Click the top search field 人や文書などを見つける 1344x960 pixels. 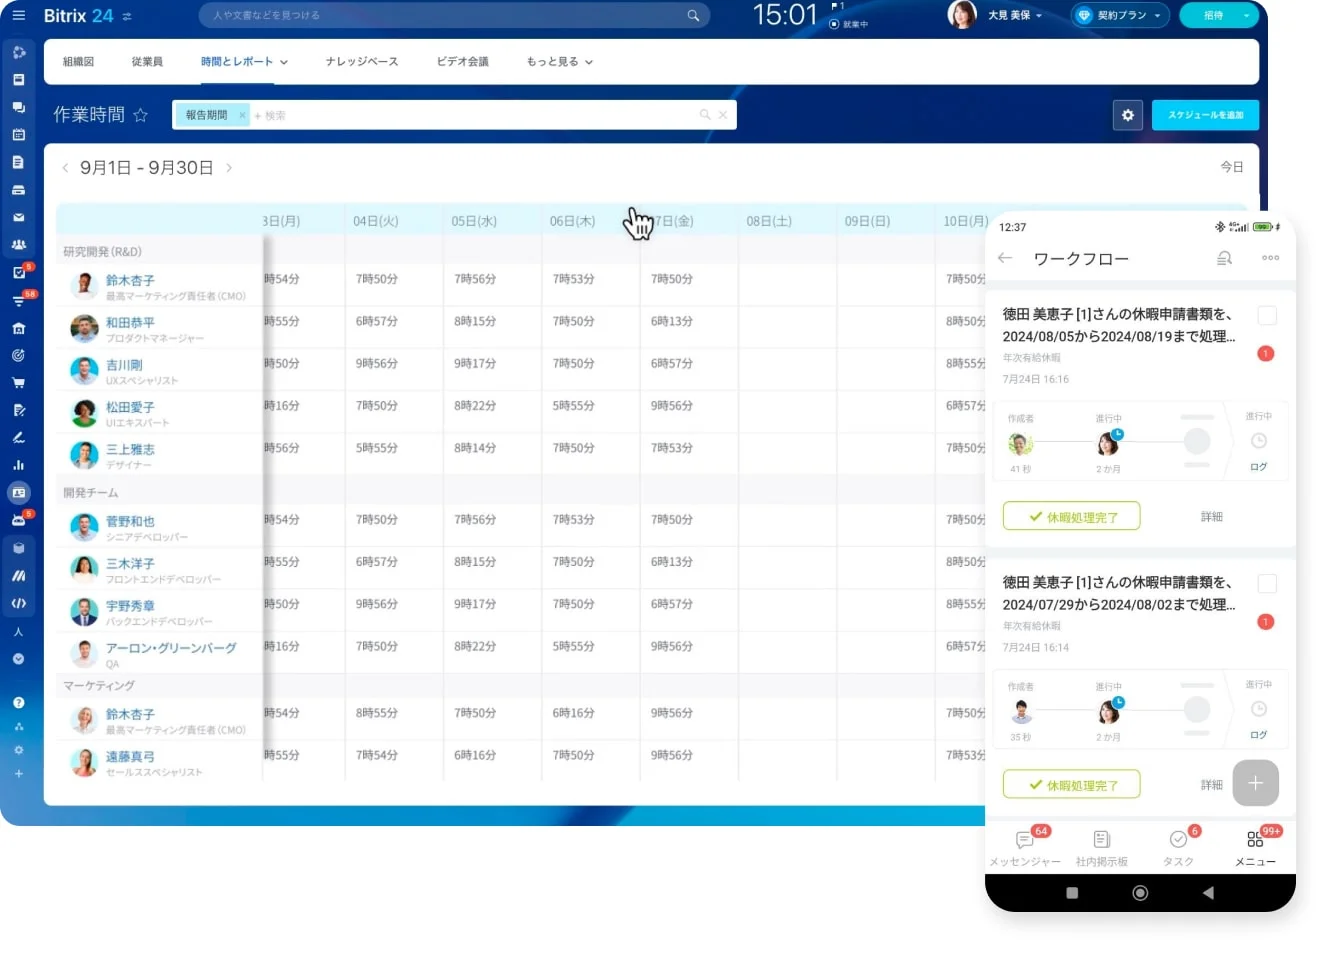pos(450,16)
